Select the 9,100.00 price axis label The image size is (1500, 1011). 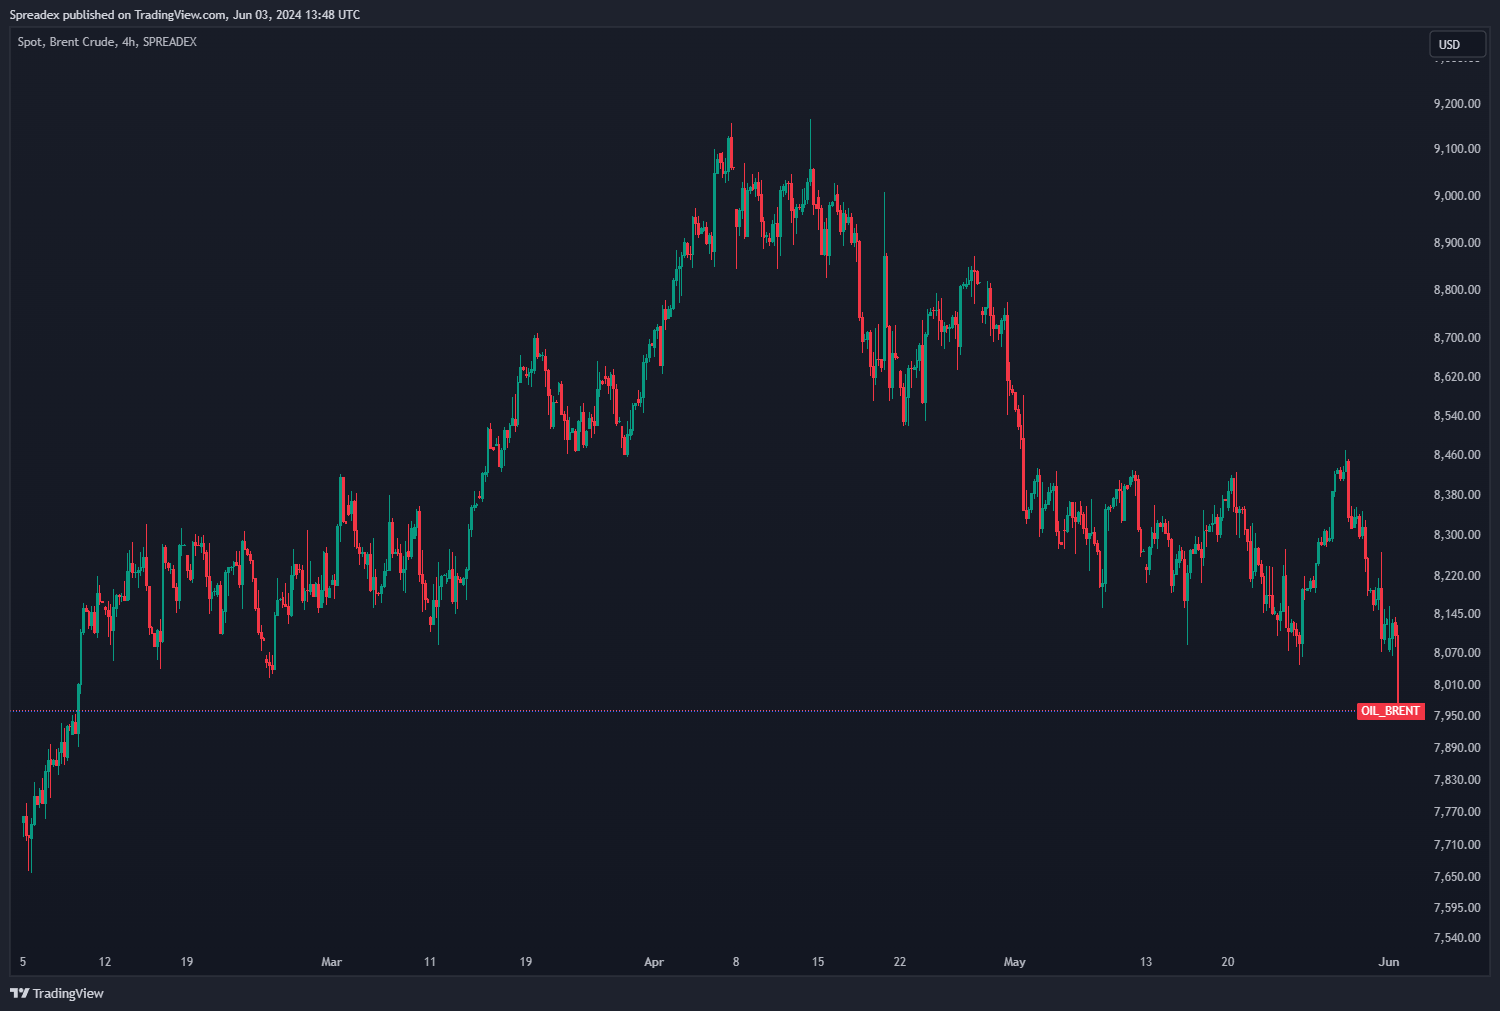click(x=1457, y=149)
